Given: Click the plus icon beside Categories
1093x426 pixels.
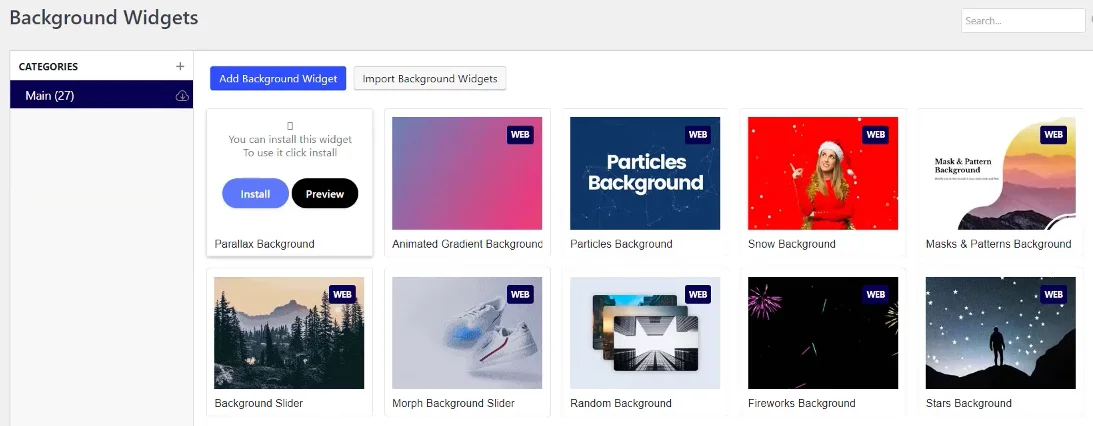Looking at the screenshot, I should [180, 66].
